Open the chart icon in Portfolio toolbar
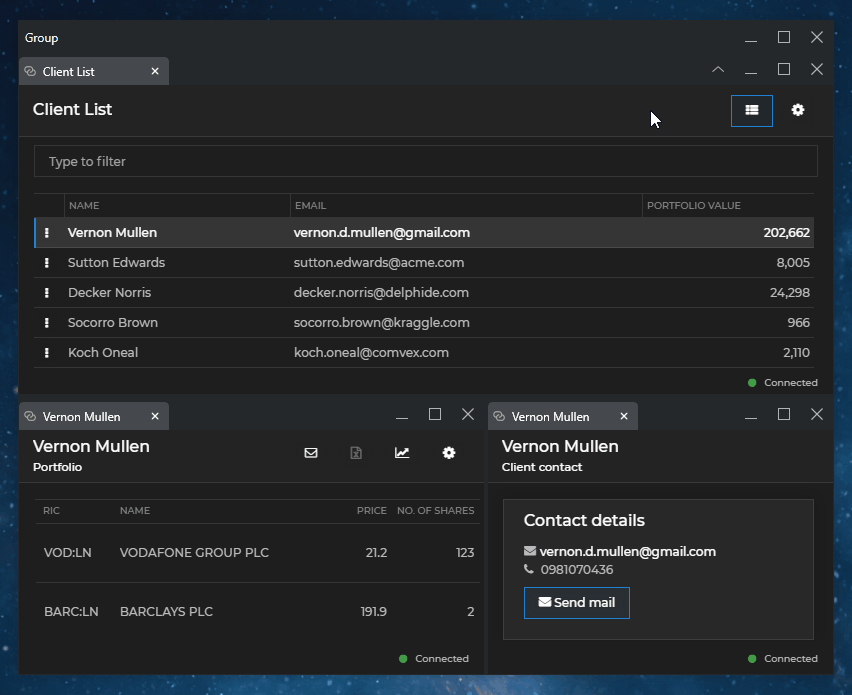The image size is (852, 695). click(402, 453)
